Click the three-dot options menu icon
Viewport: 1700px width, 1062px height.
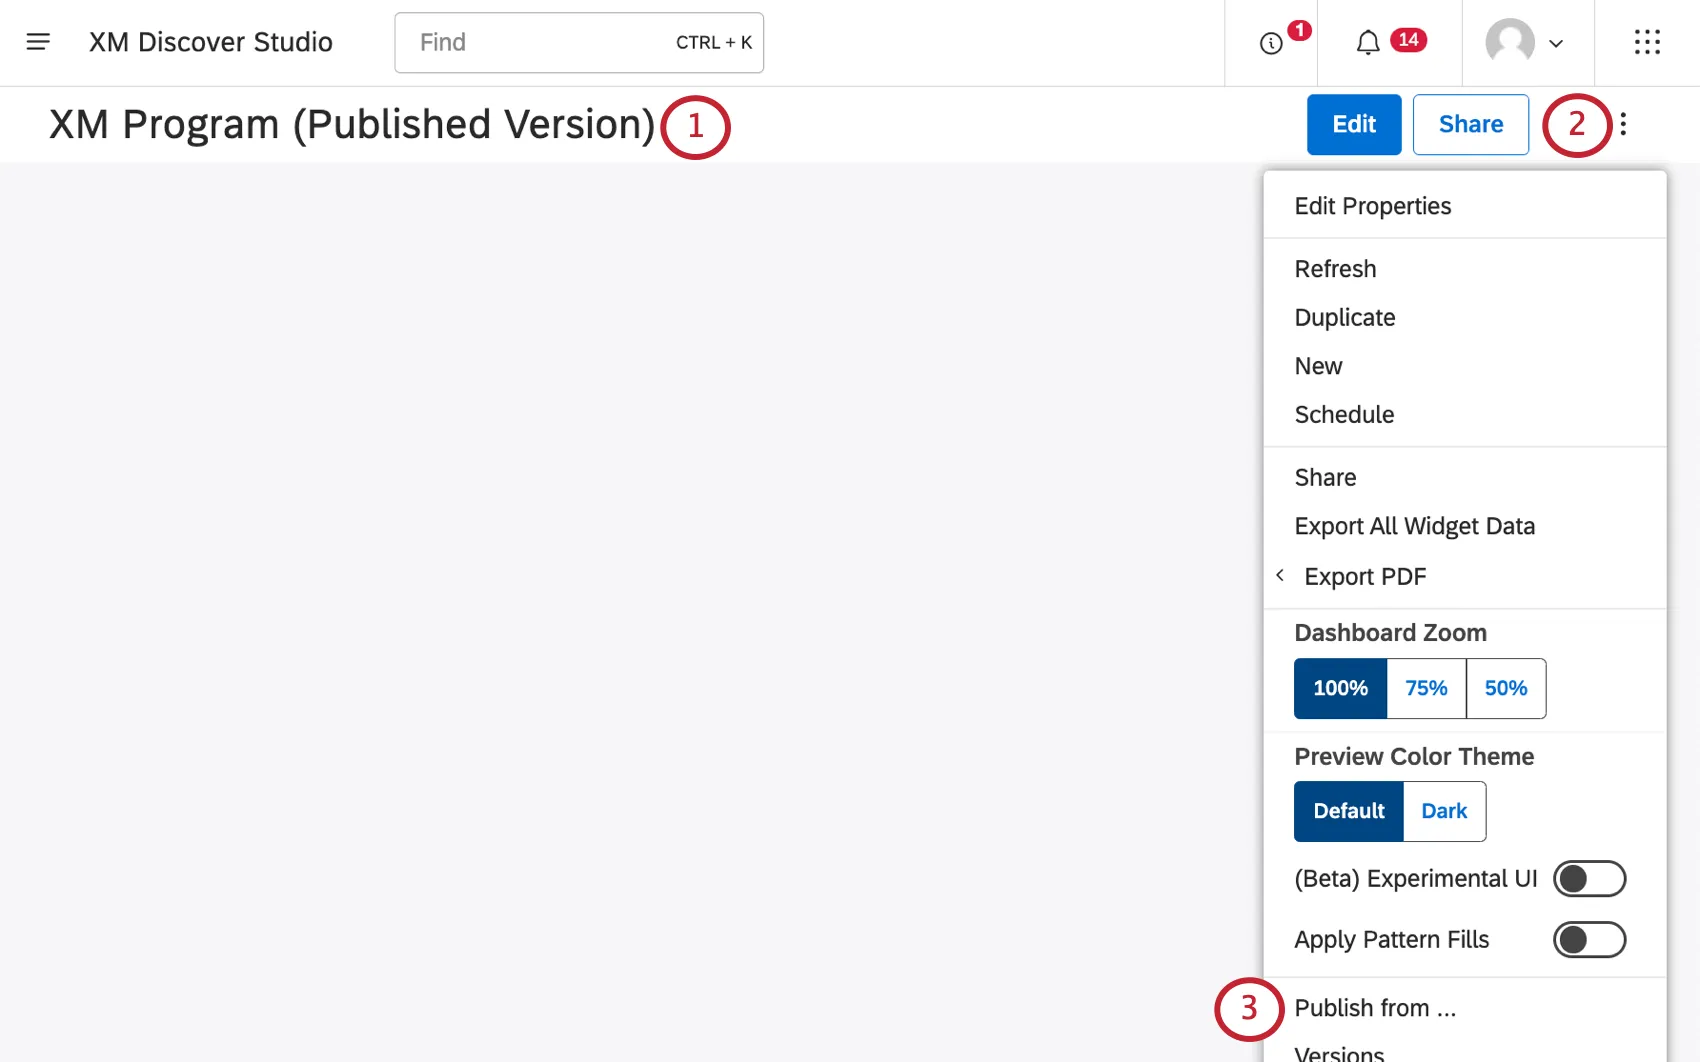[x=1623, y=123]
